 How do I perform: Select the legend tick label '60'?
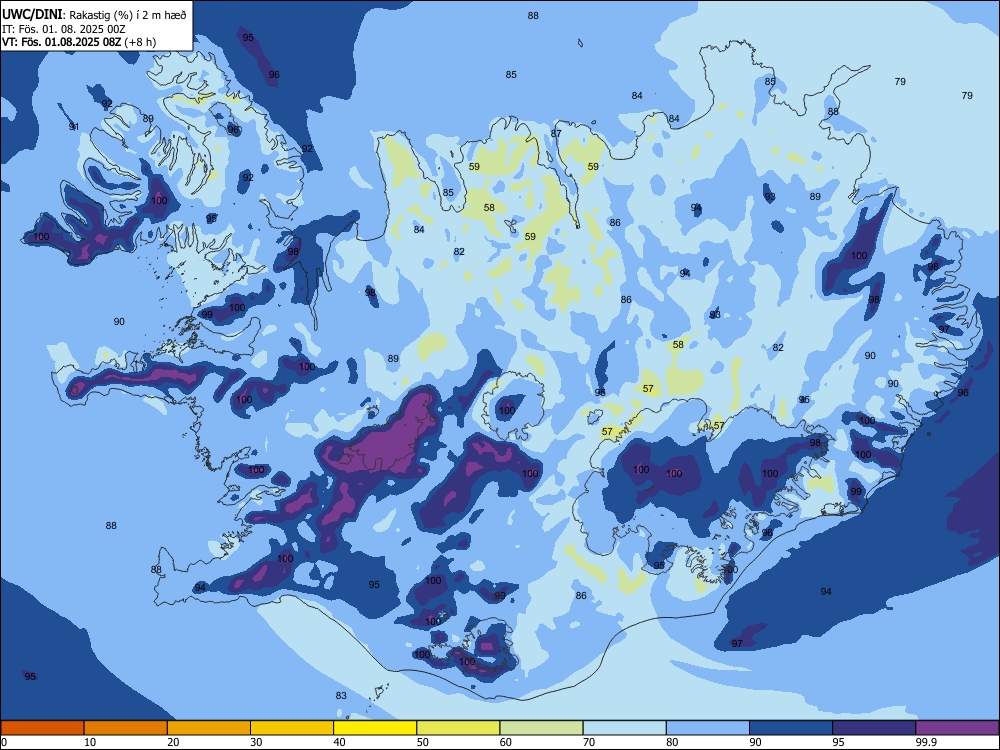(x=506, y=742)
